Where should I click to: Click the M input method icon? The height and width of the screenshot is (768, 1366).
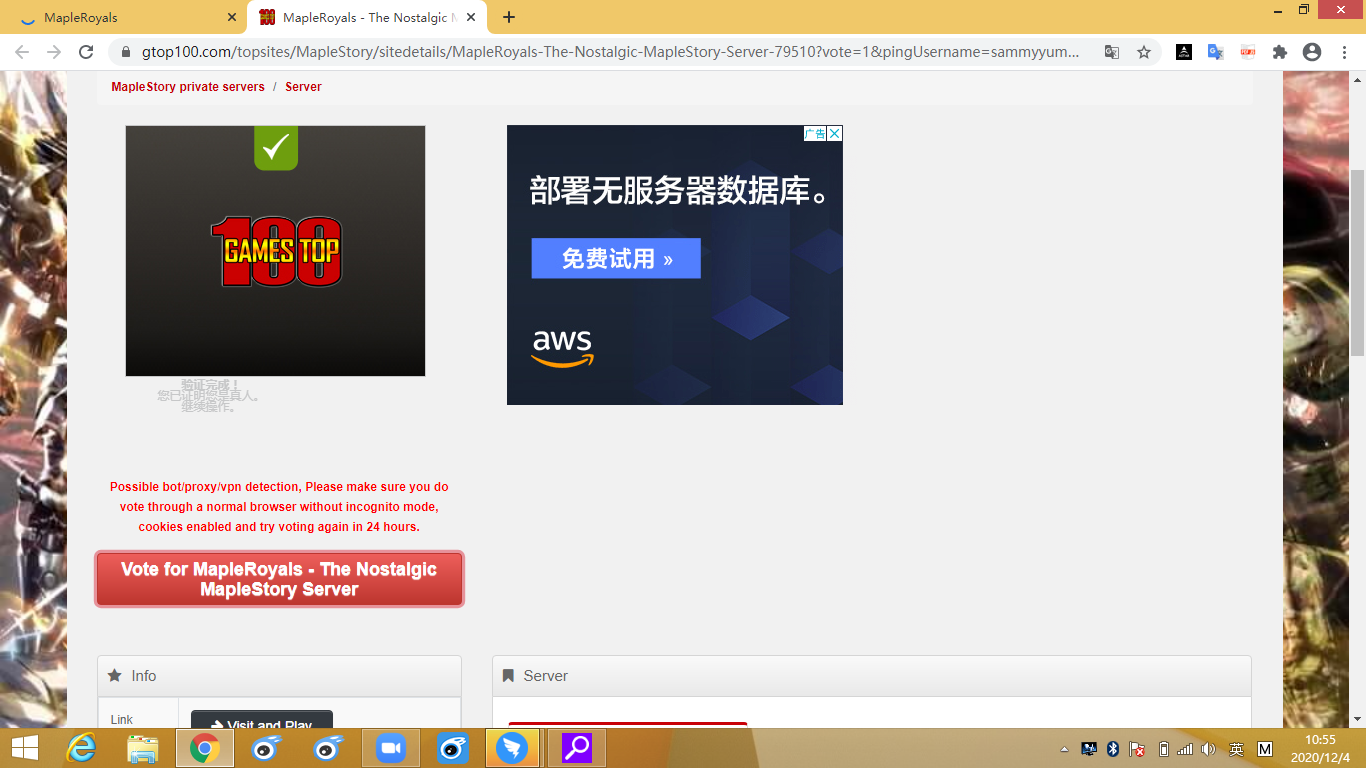pyautogui.click(x=1264, y=749)
